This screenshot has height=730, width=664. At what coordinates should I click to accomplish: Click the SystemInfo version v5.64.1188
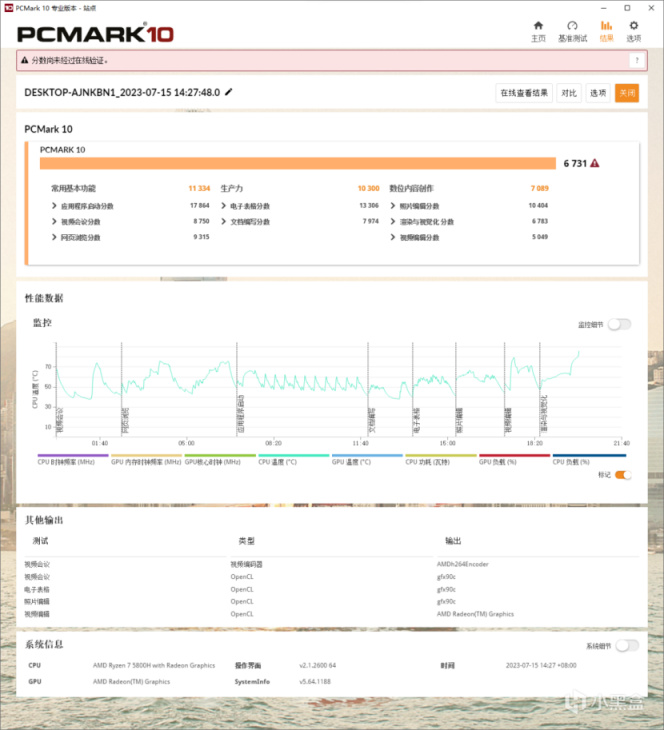coord(315,682)
